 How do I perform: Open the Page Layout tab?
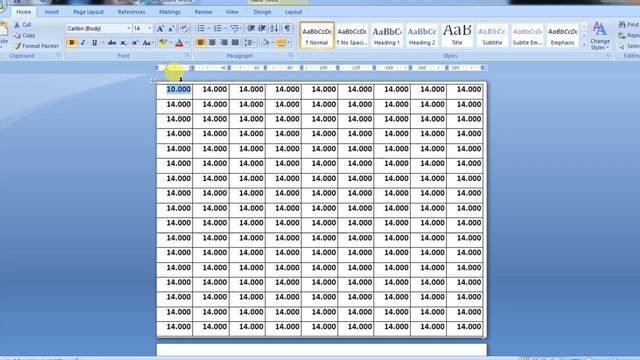[89, 12]
